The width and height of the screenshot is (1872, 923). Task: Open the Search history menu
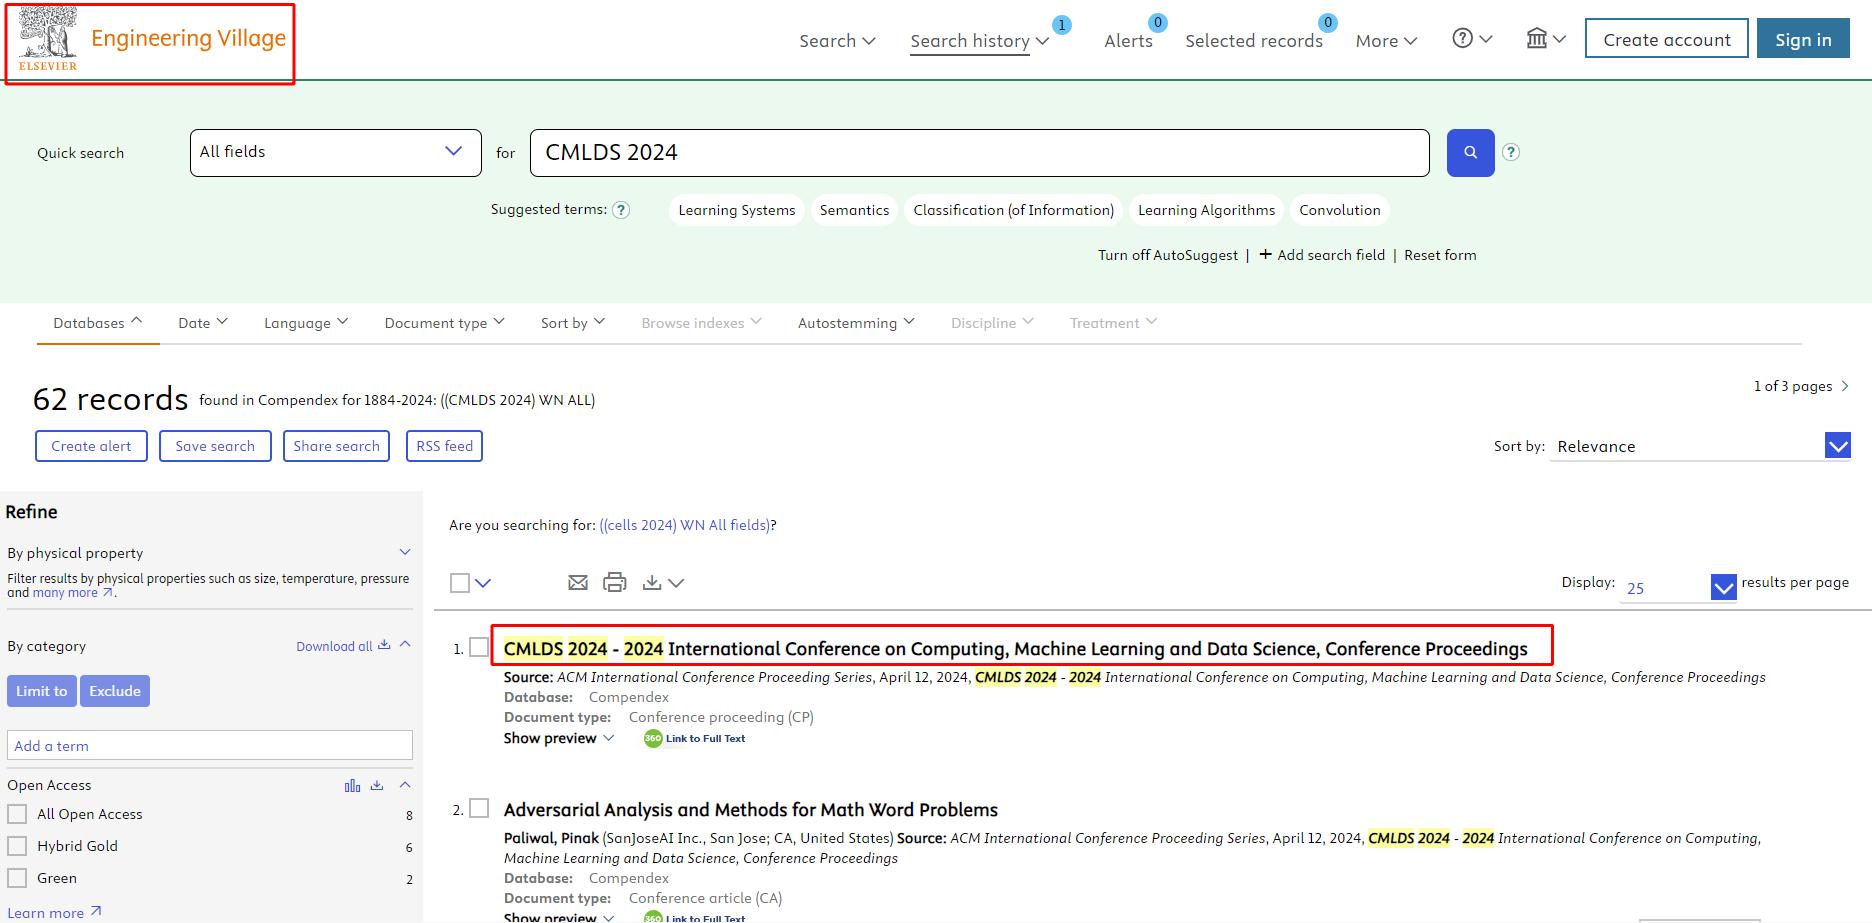coord(979,41)
